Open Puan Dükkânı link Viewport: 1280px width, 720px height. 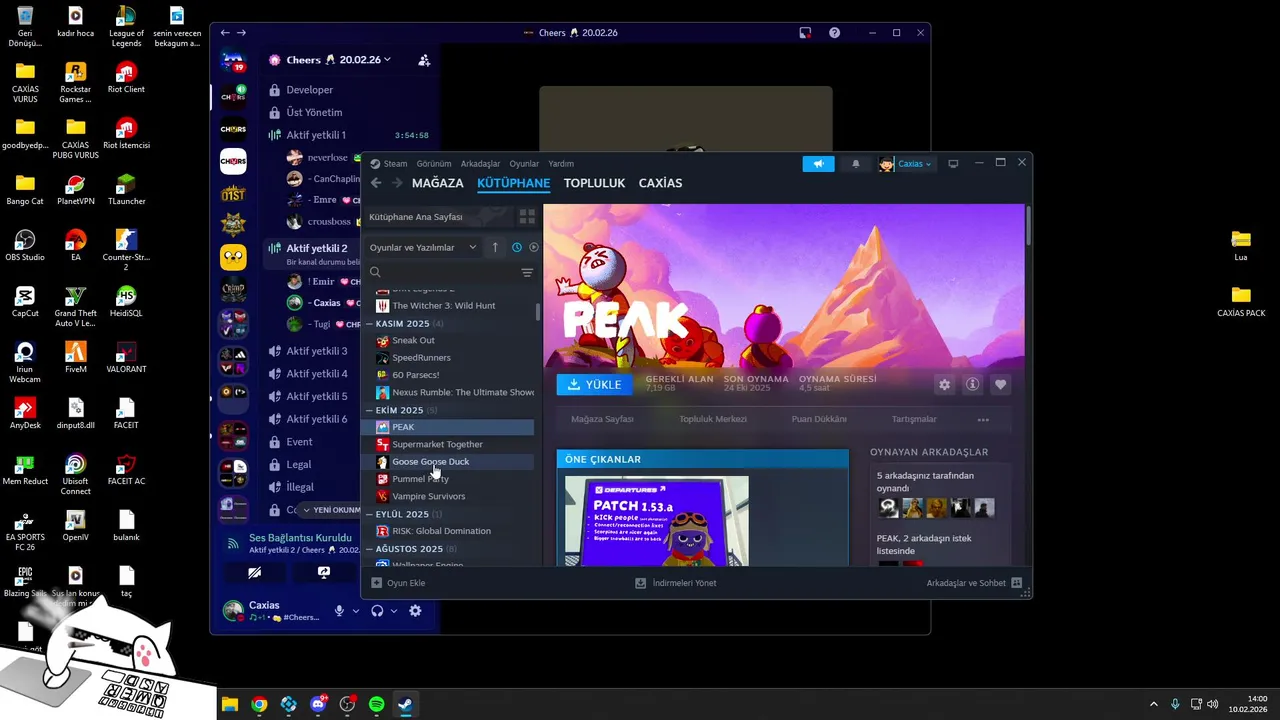pyautogui.click(x=819, y=419)
